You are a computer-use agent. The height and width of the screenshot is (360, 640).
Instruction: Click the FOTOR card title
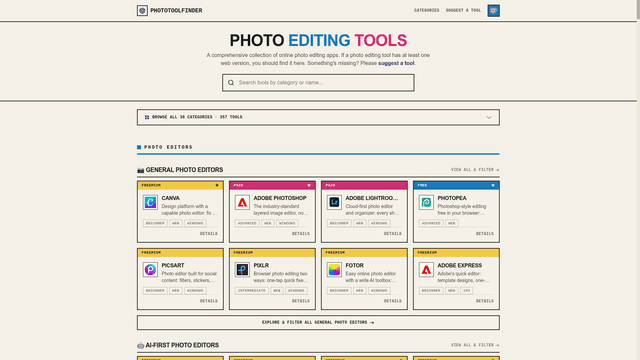(x=355, y=266)
